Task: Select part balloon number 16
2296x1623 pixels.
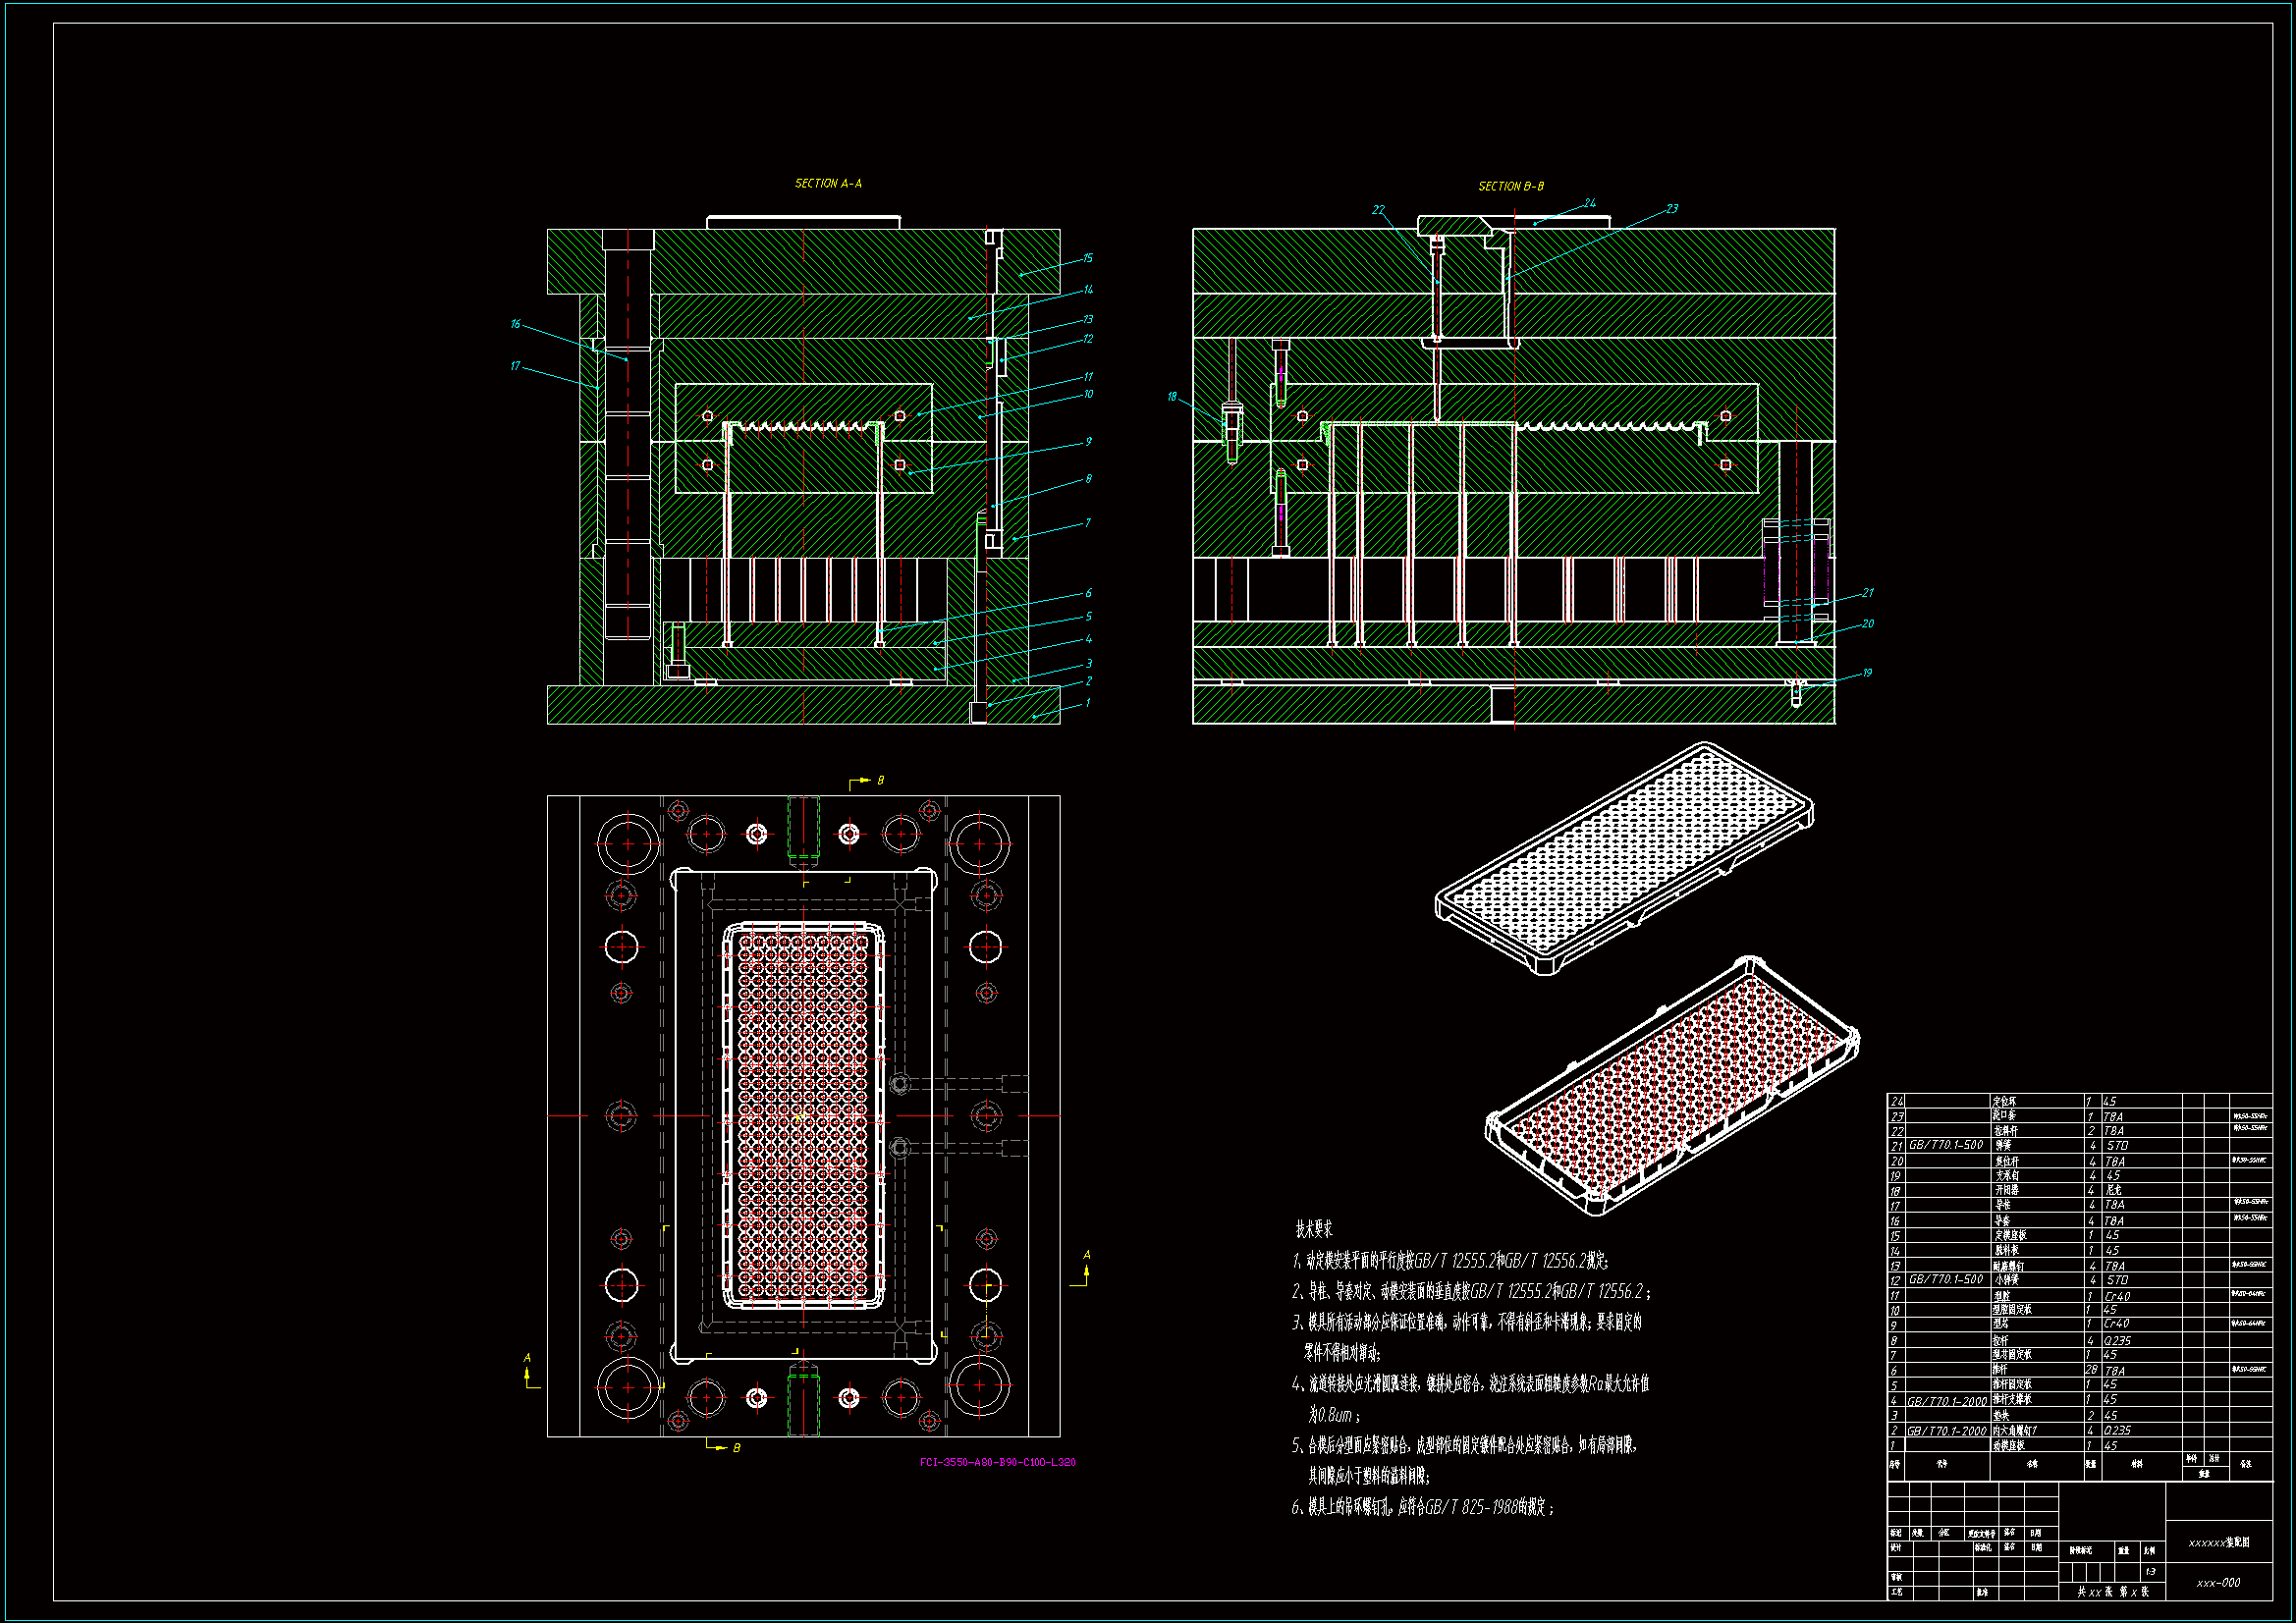Action: pyautogui.click(x=515, y=324)
